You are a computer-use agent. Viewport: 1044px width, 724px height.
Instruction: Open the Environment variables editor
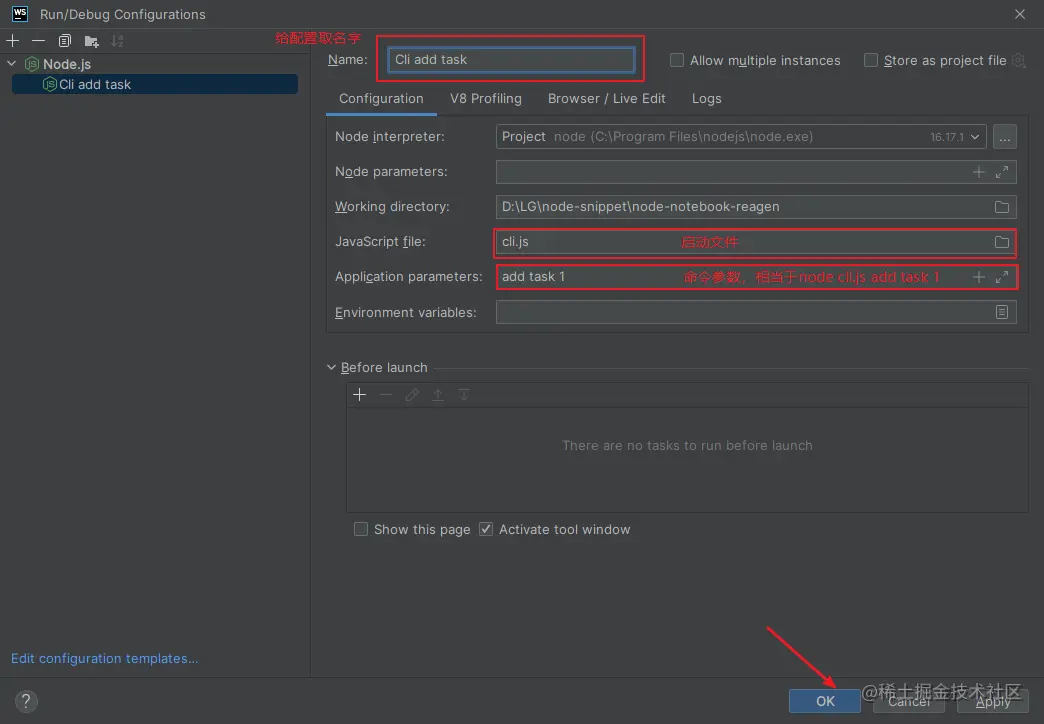pyautogui.click(x=1001, y=312)
